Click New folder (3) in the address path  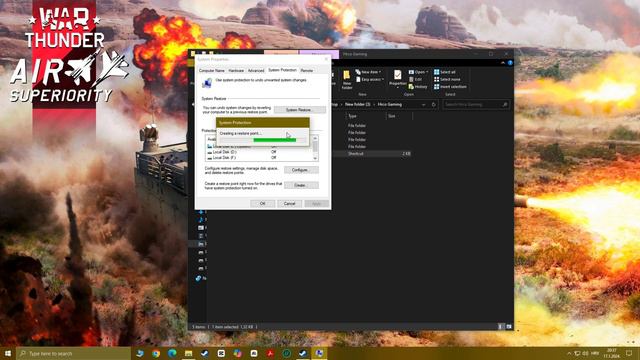coord(358,104)
